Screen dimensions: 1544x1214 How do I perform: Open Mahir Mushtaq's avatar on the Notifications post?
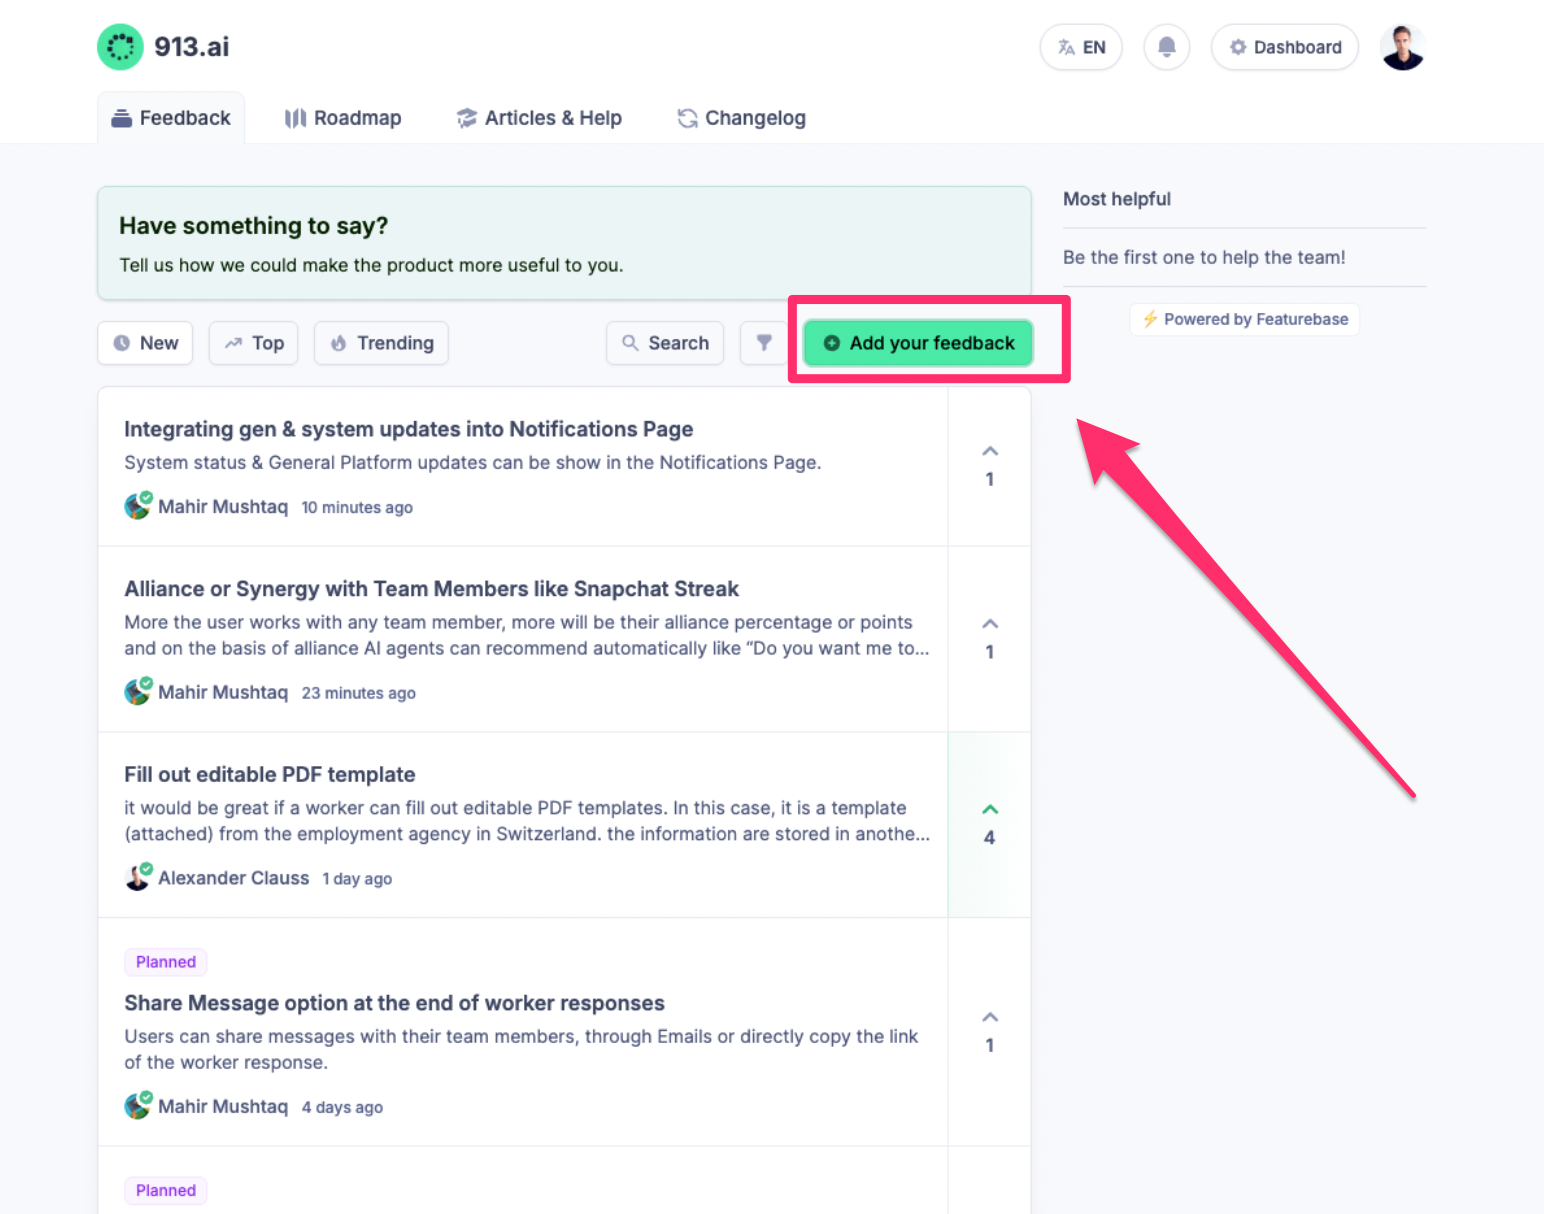pos(137,506)
